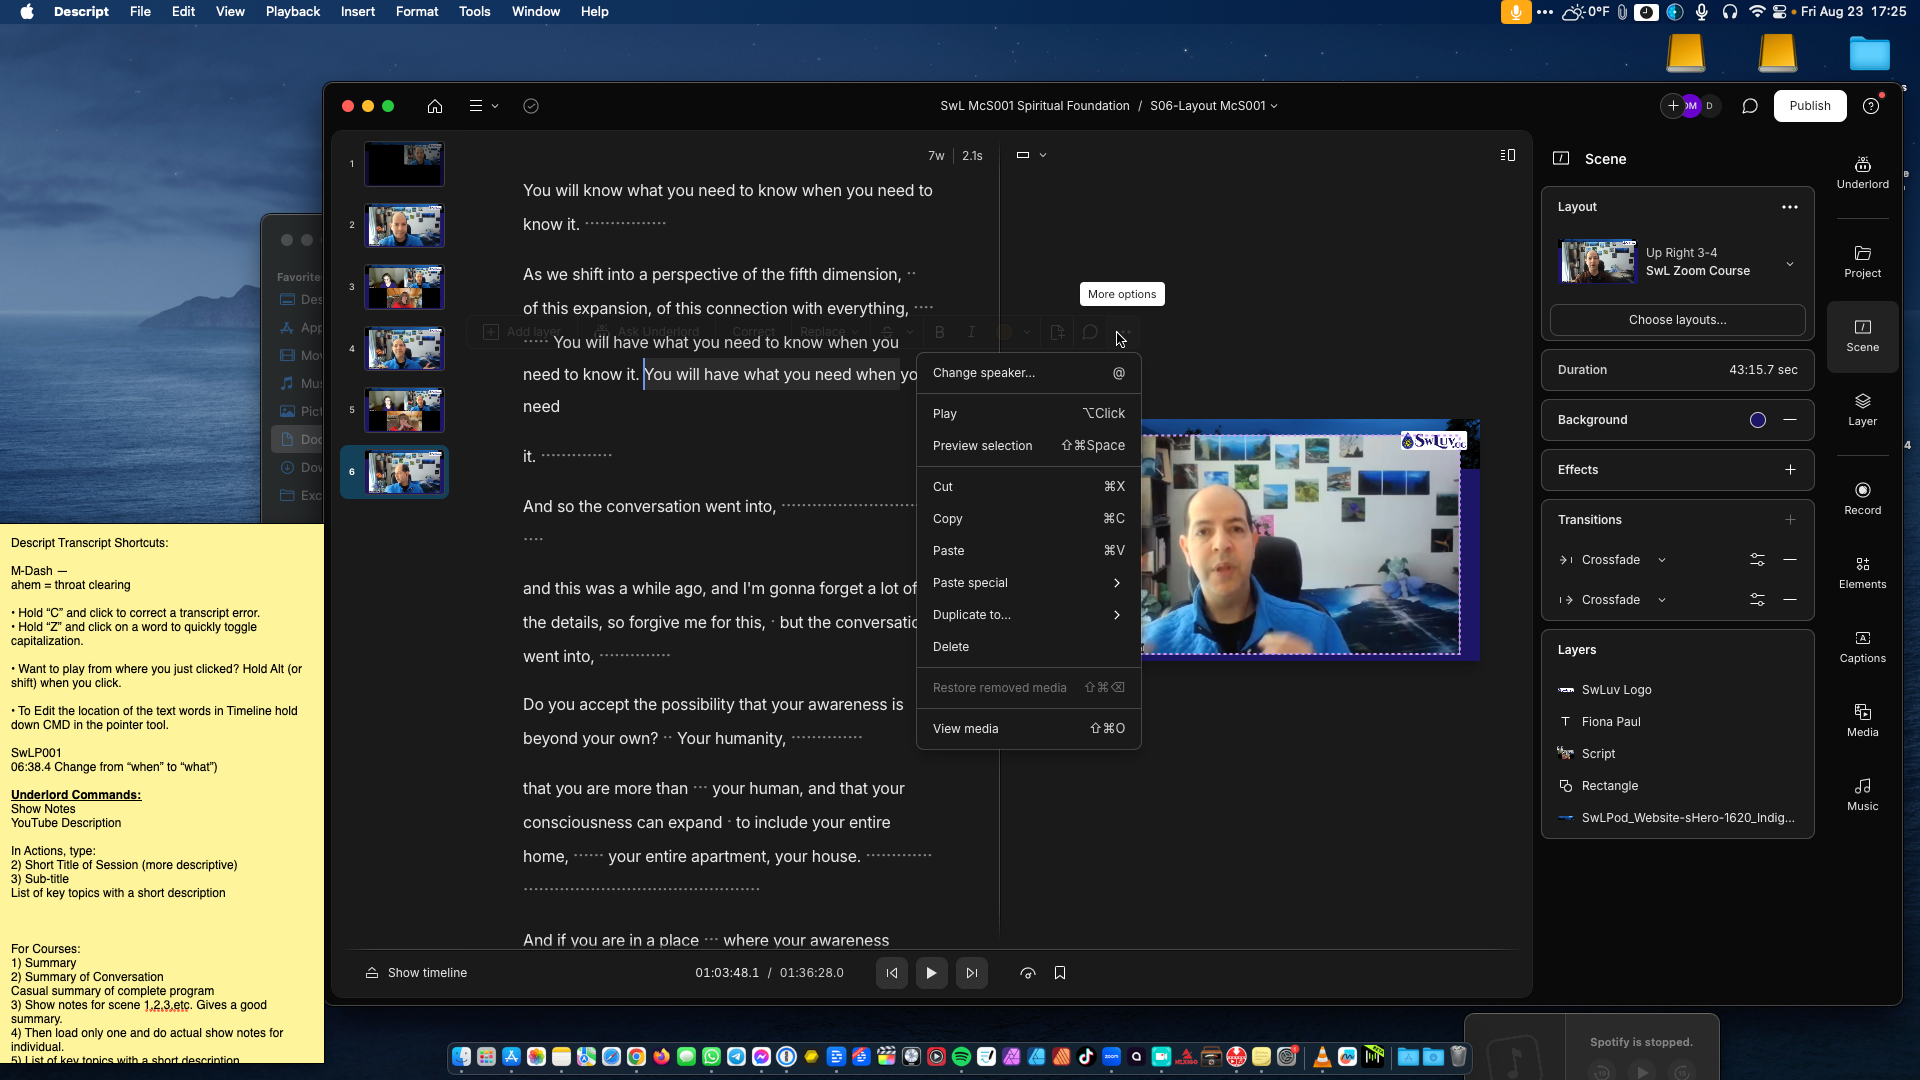Open the Media sidebar panel

click(1862, 720)
